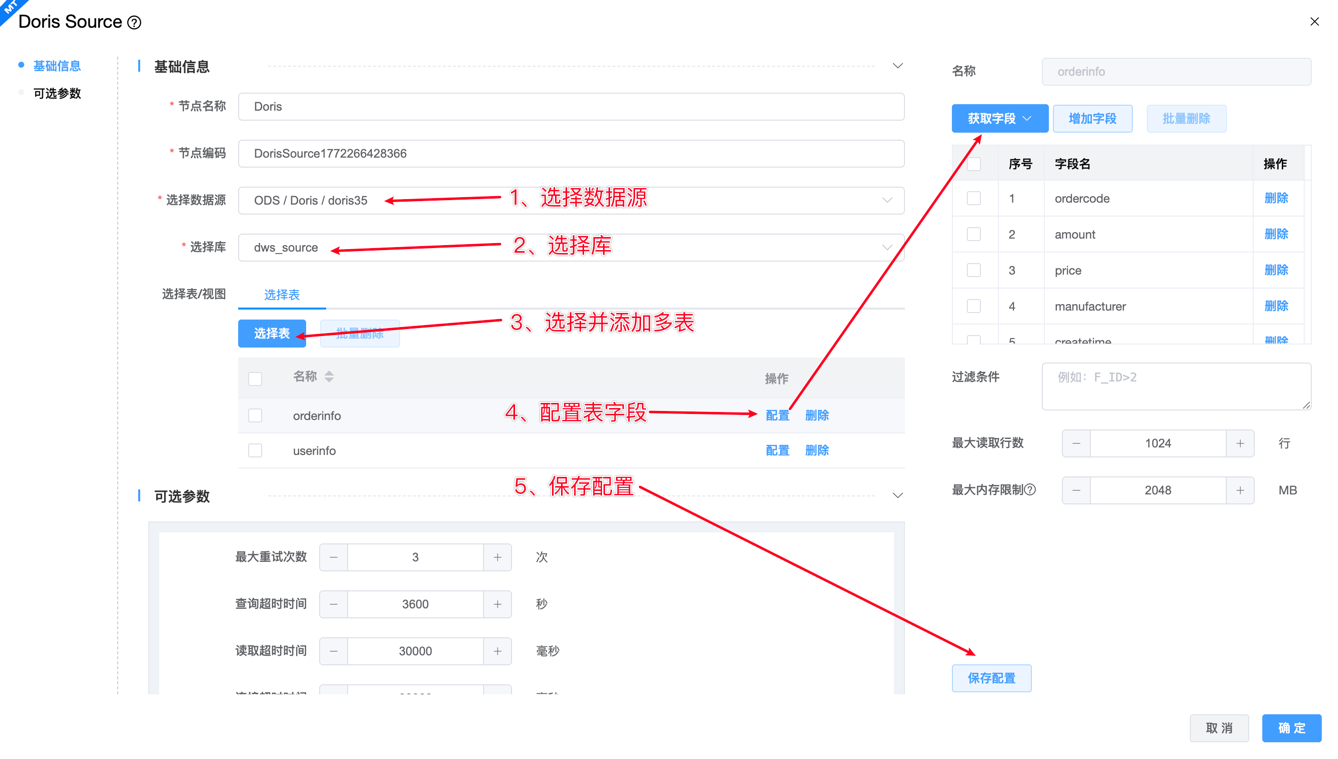The width and height of the screenshot is (1338, 759).
Task: Tick the checkbox for the ordercode field
Action: 974,199
